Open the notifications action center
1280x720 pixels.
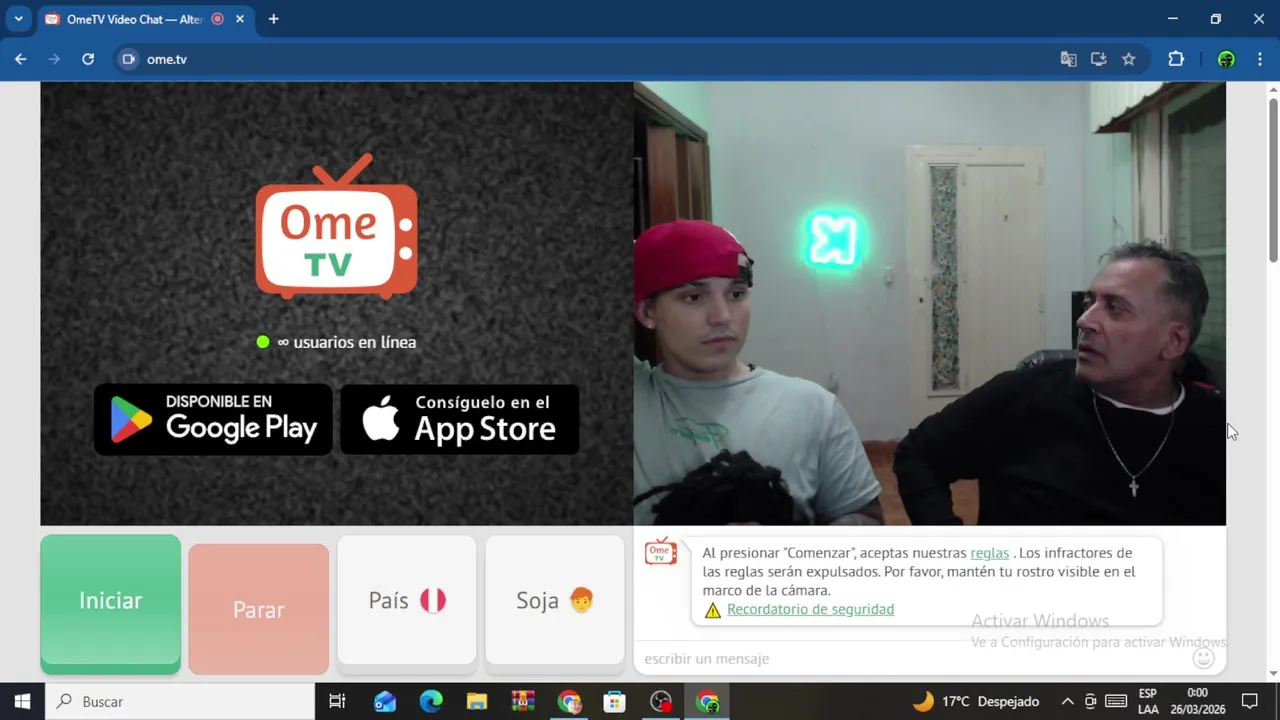(x=1249, y=701)
